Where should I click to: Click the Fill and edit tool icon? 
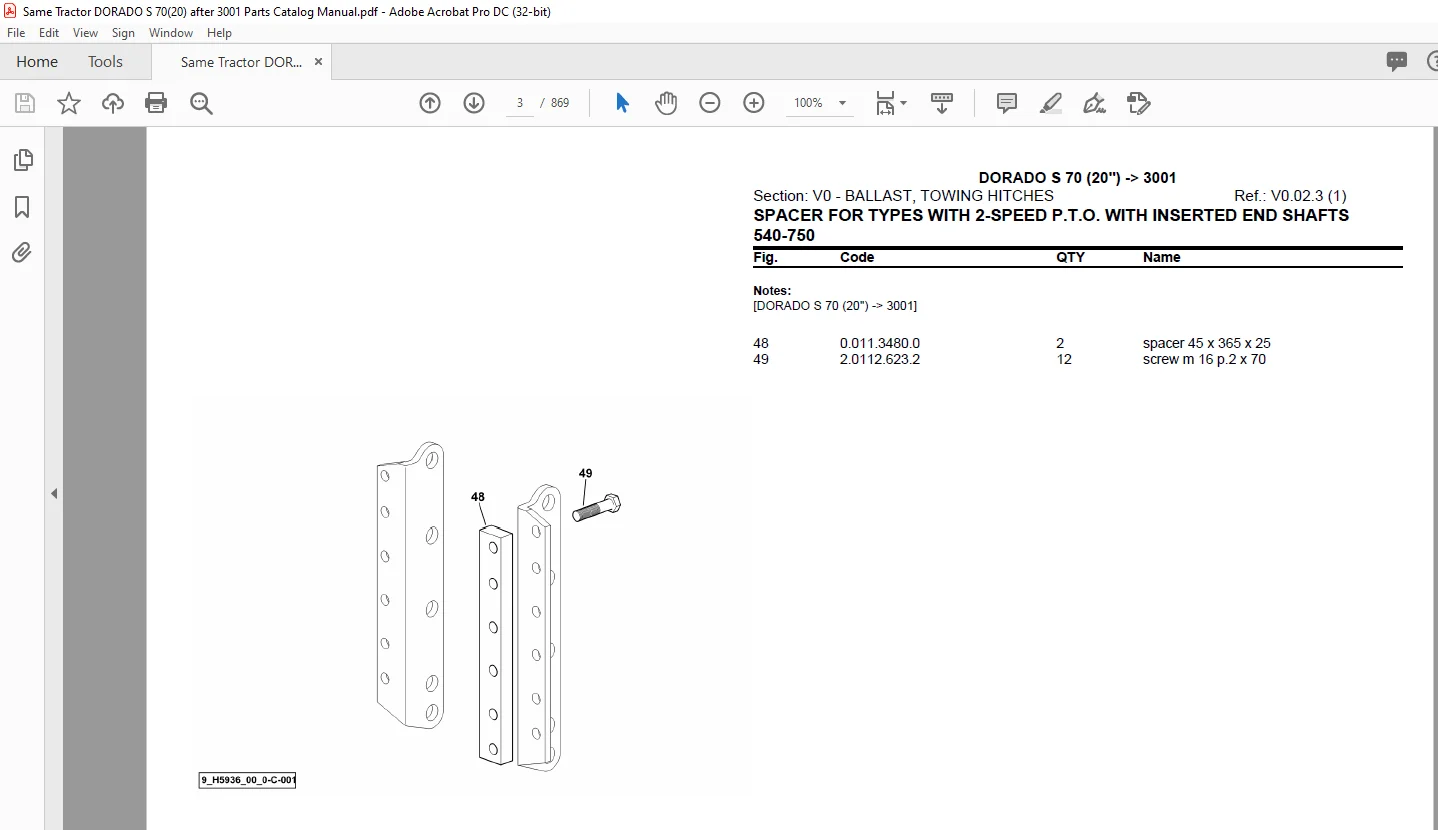point(1139,103)
